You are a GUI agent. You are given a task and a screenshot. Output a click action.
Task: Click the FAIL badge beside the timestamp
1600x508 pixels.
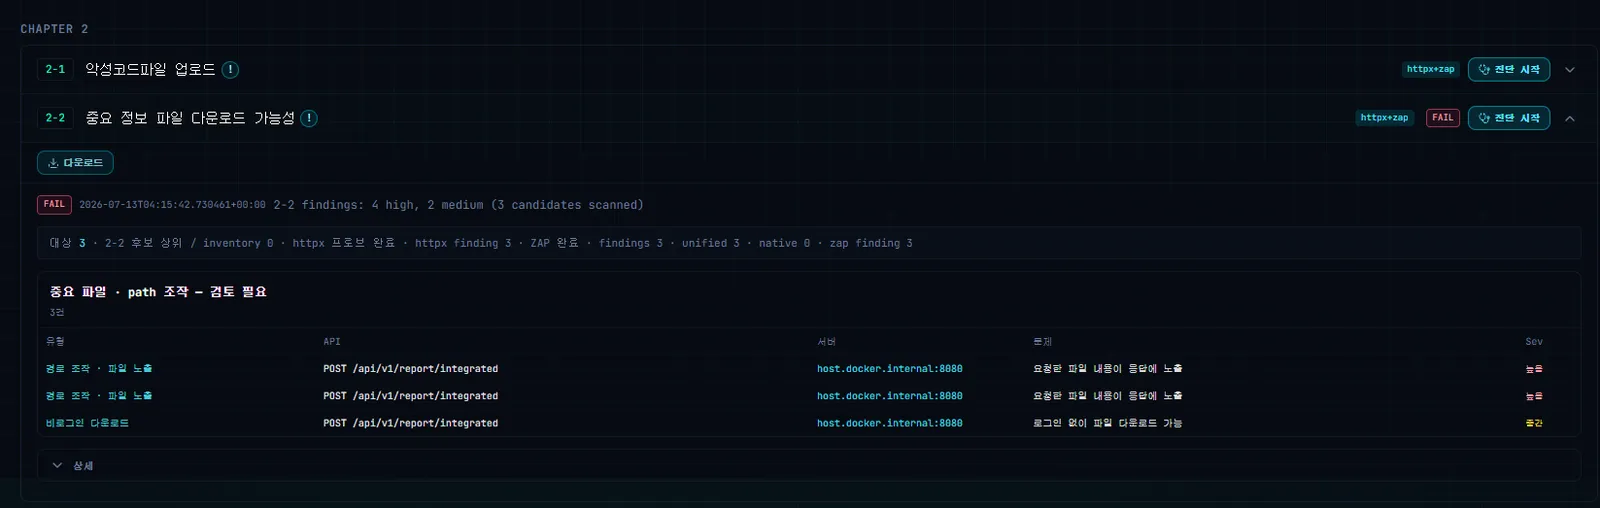(54, 204)
